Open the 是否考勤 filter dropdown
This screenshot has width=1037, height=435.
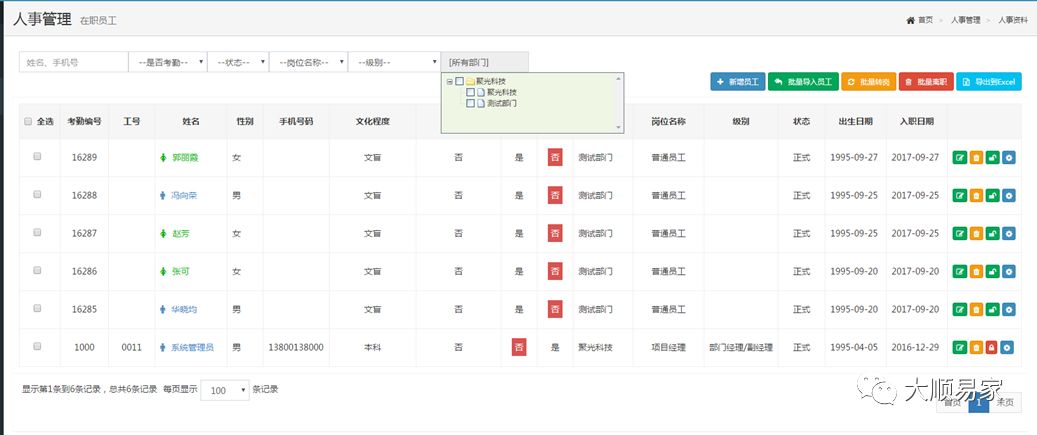(x=168, y=62)
